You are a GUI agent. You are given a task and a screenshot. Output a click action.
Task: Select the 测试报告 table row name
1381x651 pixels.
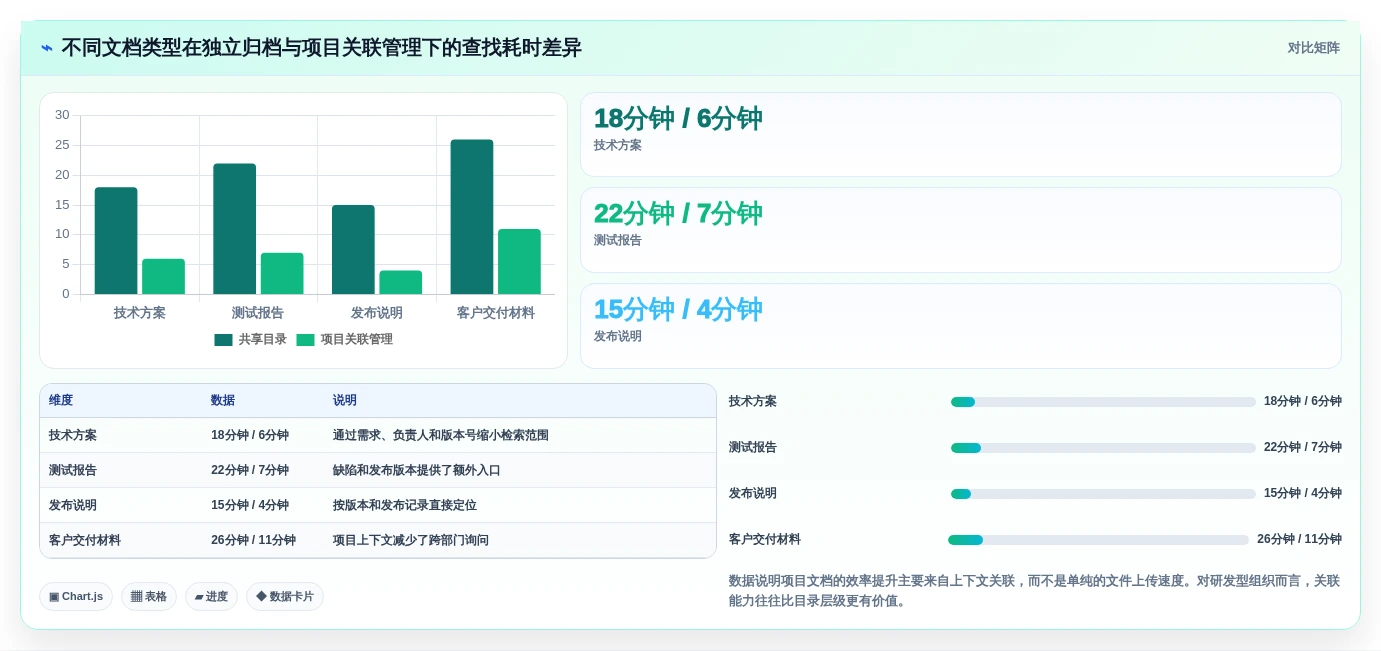[x=73, y=470]
